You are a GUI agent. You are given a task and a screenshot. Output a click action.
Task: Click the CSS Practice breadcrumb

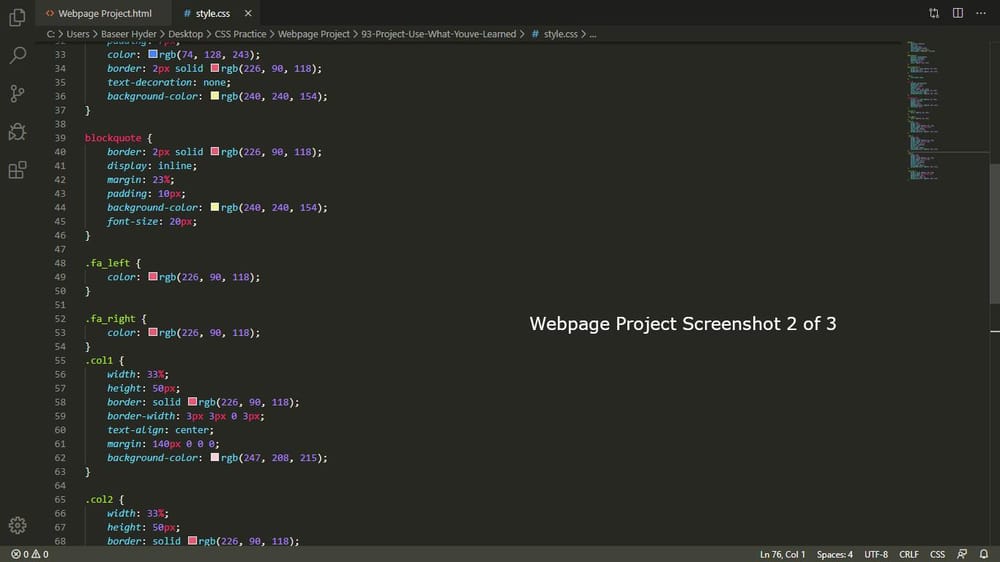click(x=240, y=34)
